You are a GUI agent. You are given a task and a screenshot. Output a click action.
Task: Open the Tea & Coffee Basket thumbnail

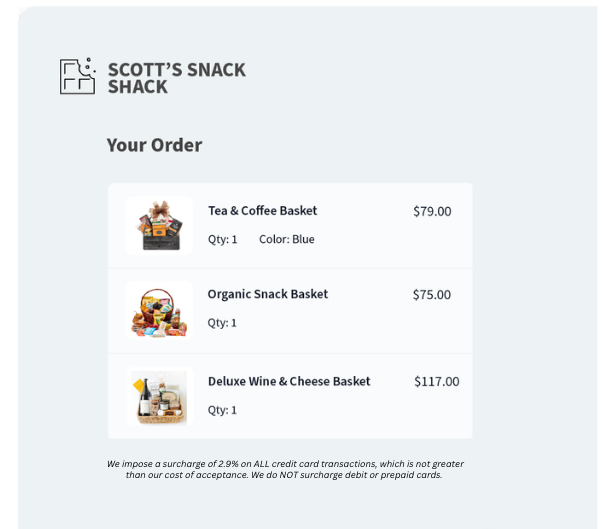159,225
